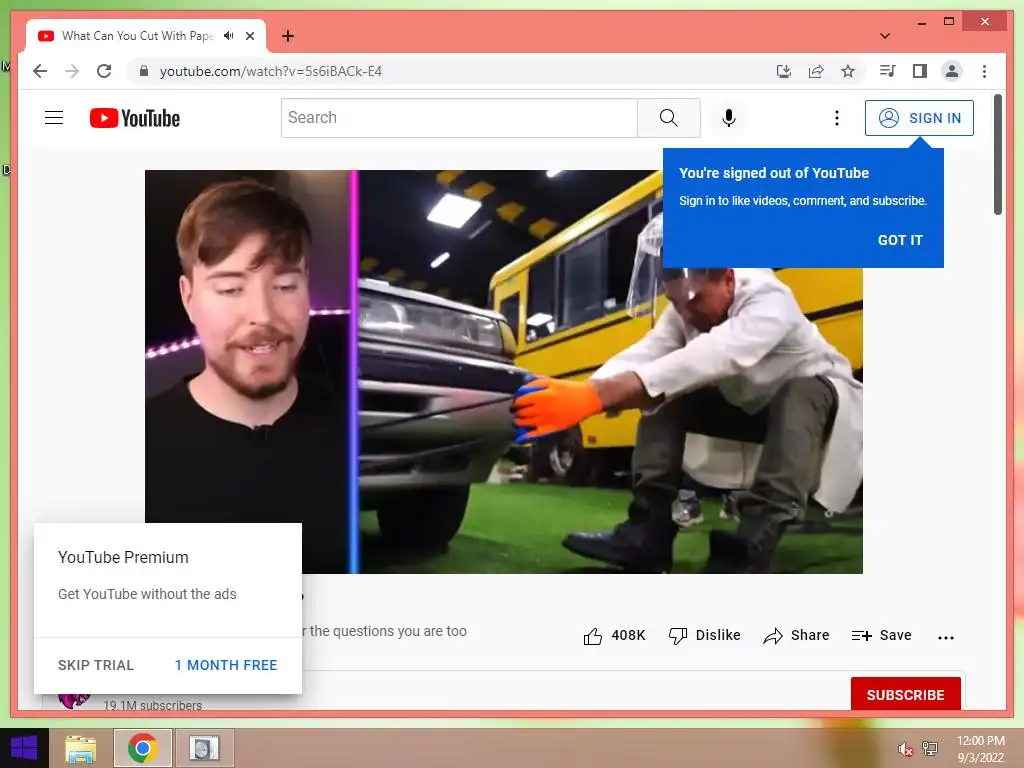Click the share page icon in address bar
Screen dimensions: 1024x768
816,71
